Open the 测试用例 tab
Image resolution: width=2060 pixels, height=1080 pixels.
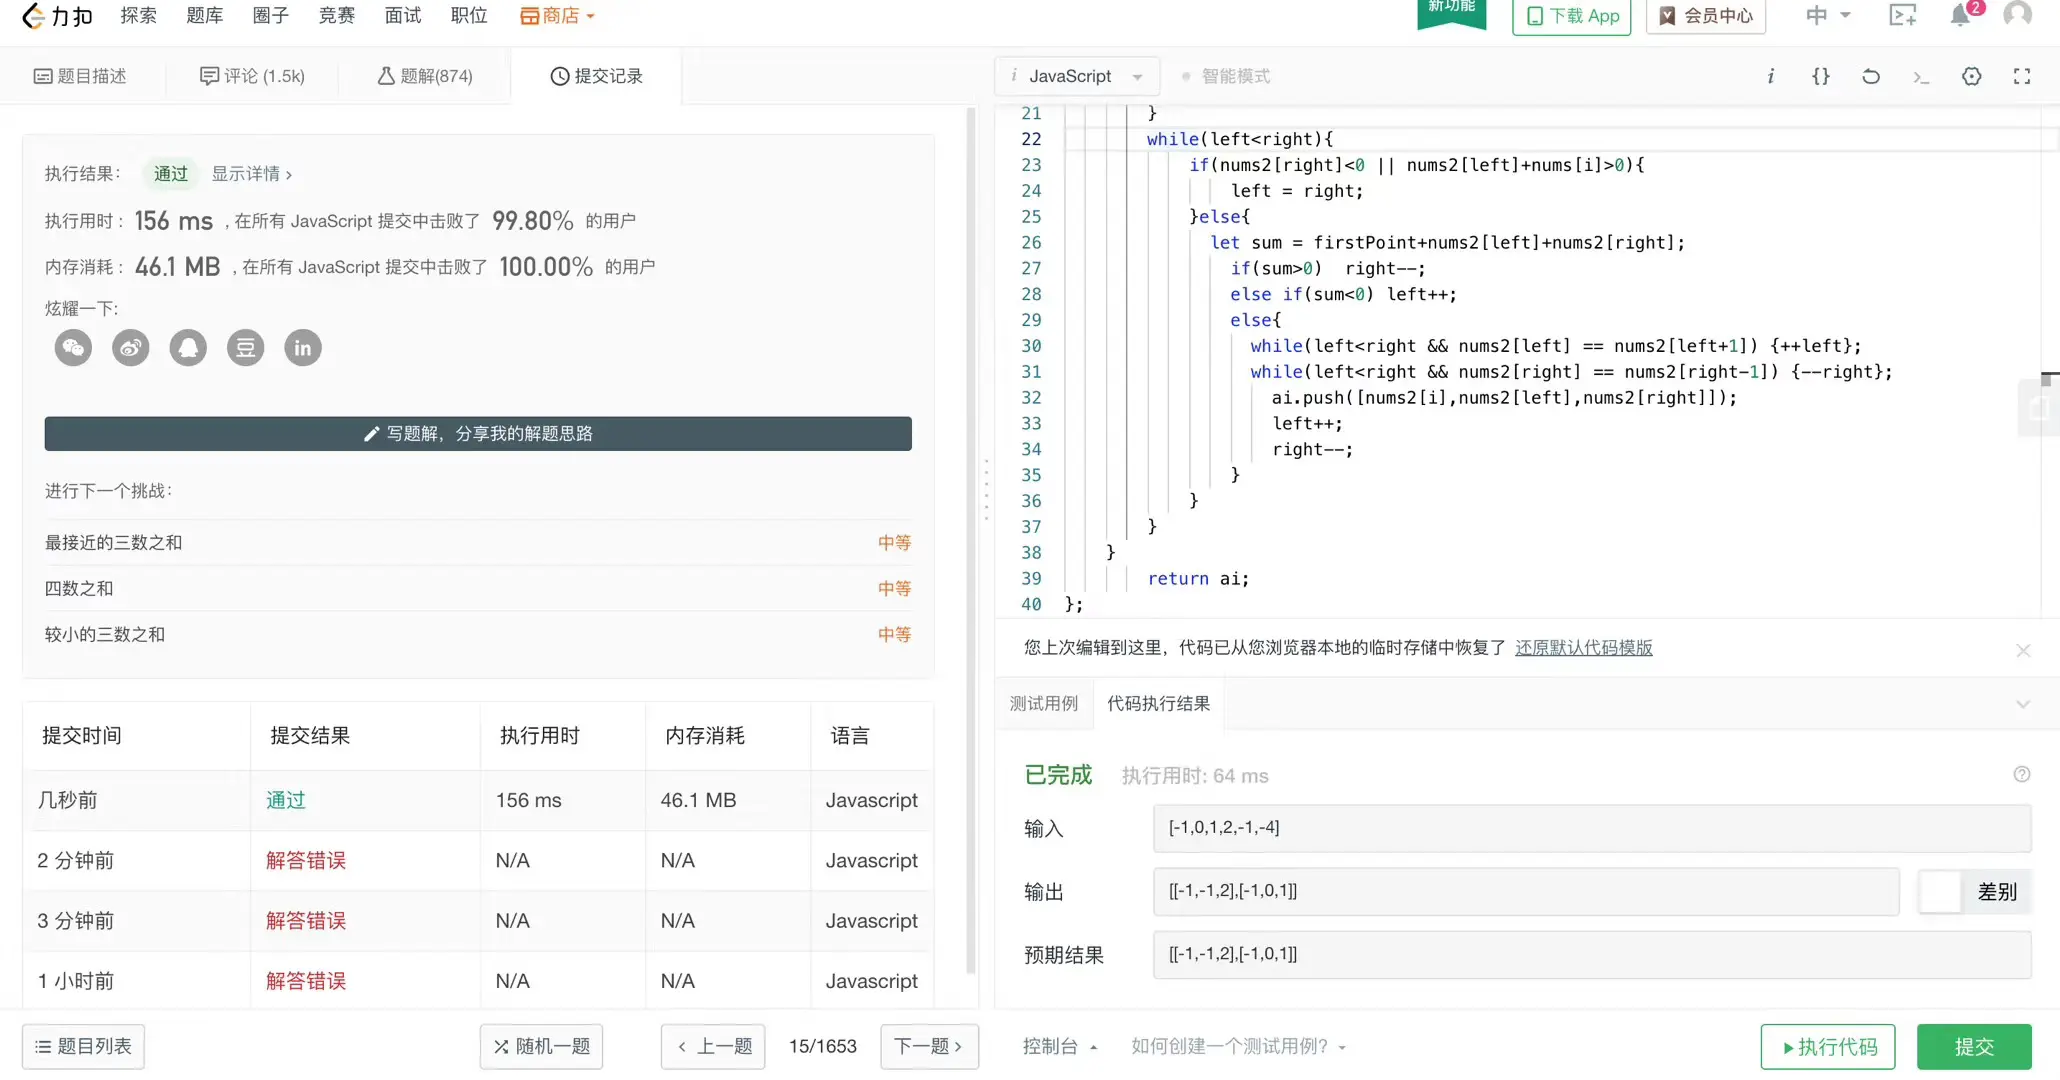[1043, 704]
